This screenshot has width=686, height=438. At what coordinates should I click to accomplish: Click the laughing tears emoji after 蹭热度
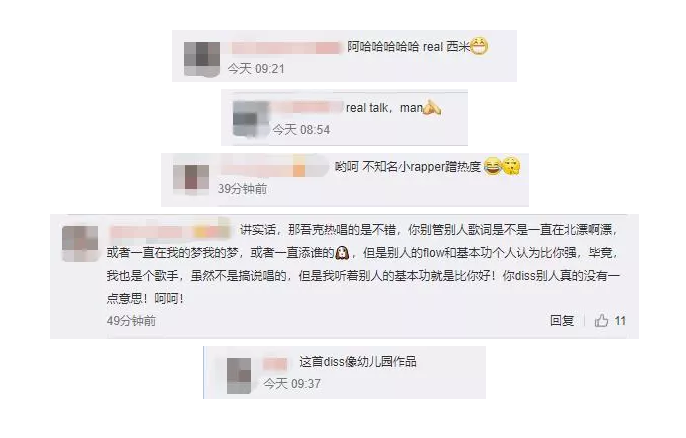[493, 166]
